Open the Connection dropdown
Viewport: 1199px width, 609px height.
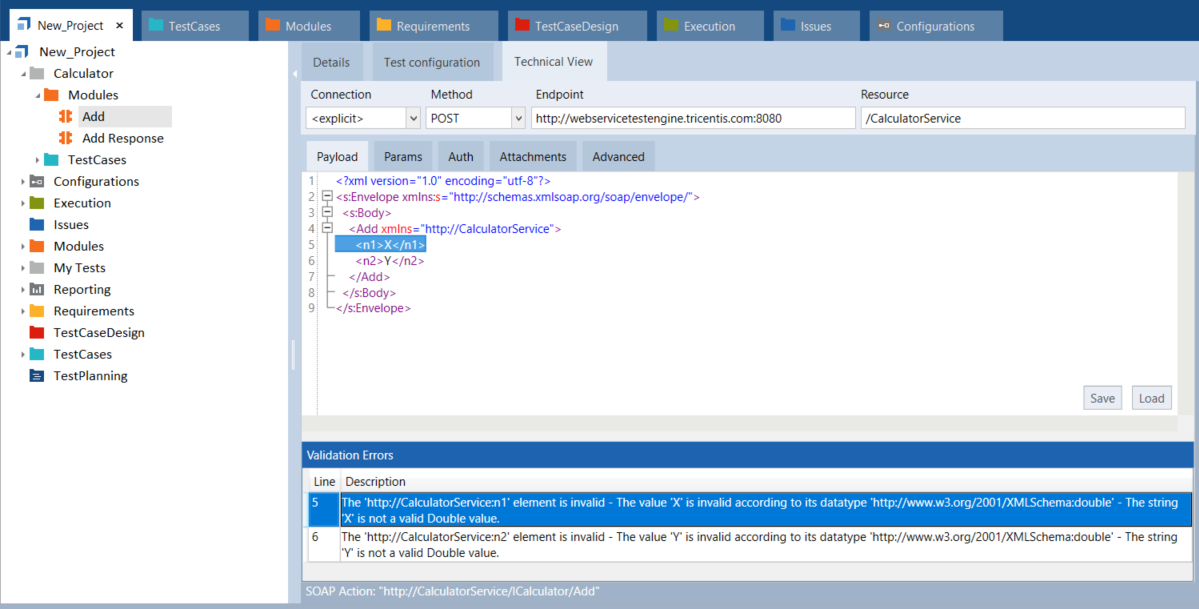pyautogui.click(x=413, y=118)
